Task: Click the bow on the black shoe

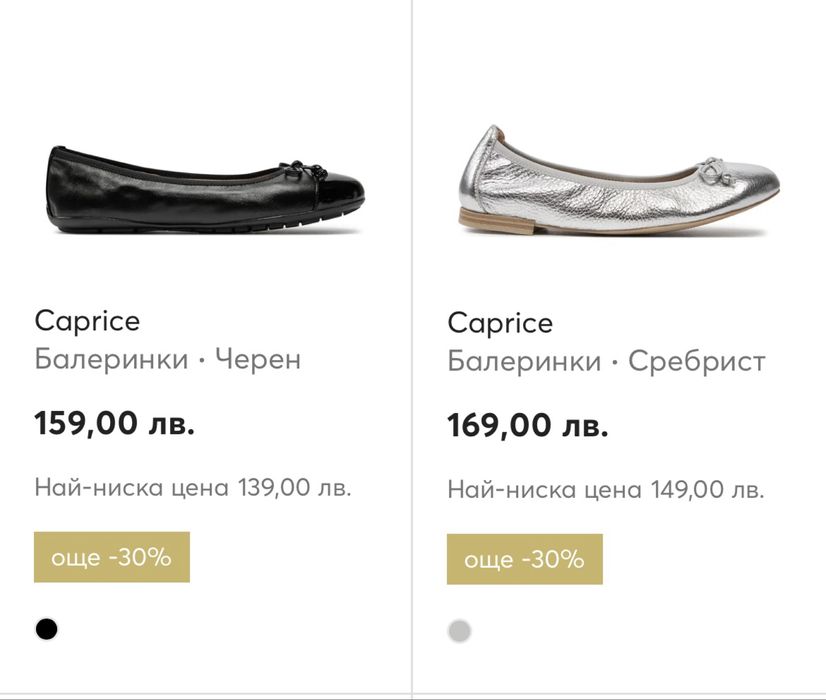Action: pyautogui.click(x=297, y=170)
